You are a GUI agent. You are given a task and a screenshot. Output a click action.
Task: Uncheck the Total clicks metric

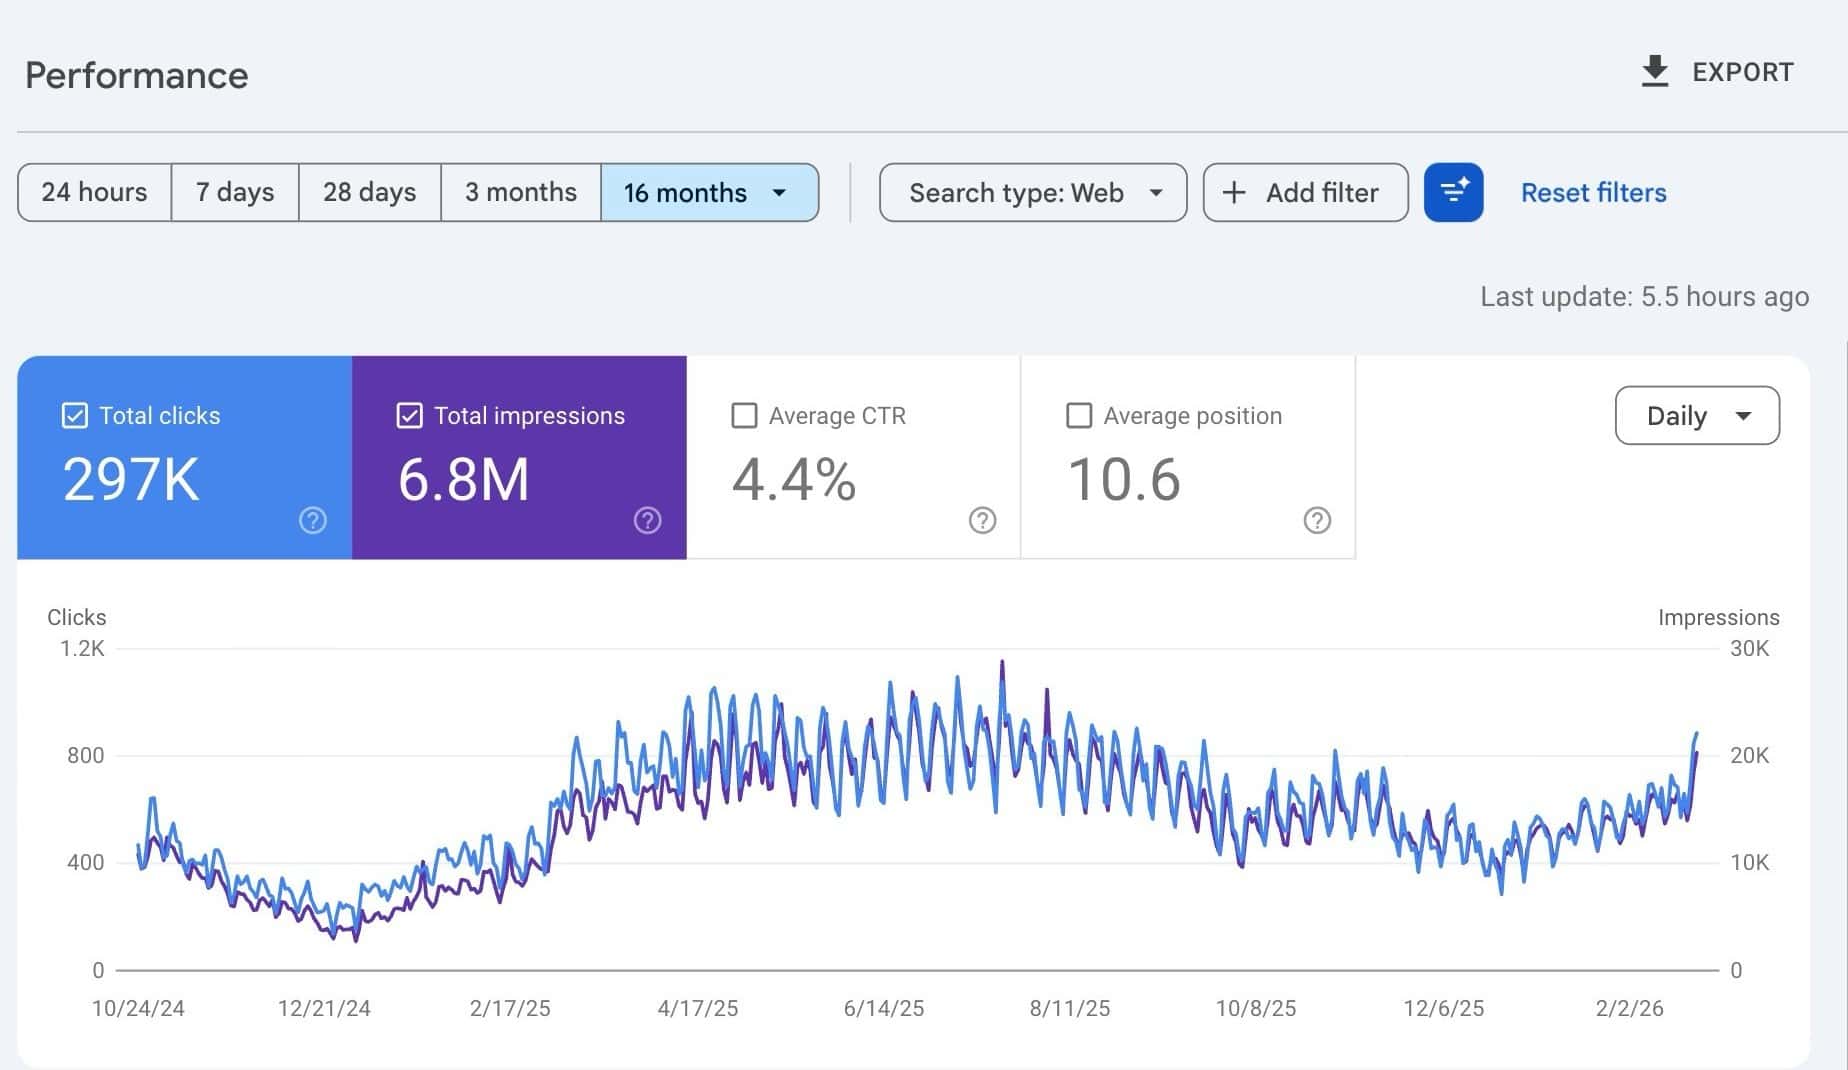click(x=74, y=415)
